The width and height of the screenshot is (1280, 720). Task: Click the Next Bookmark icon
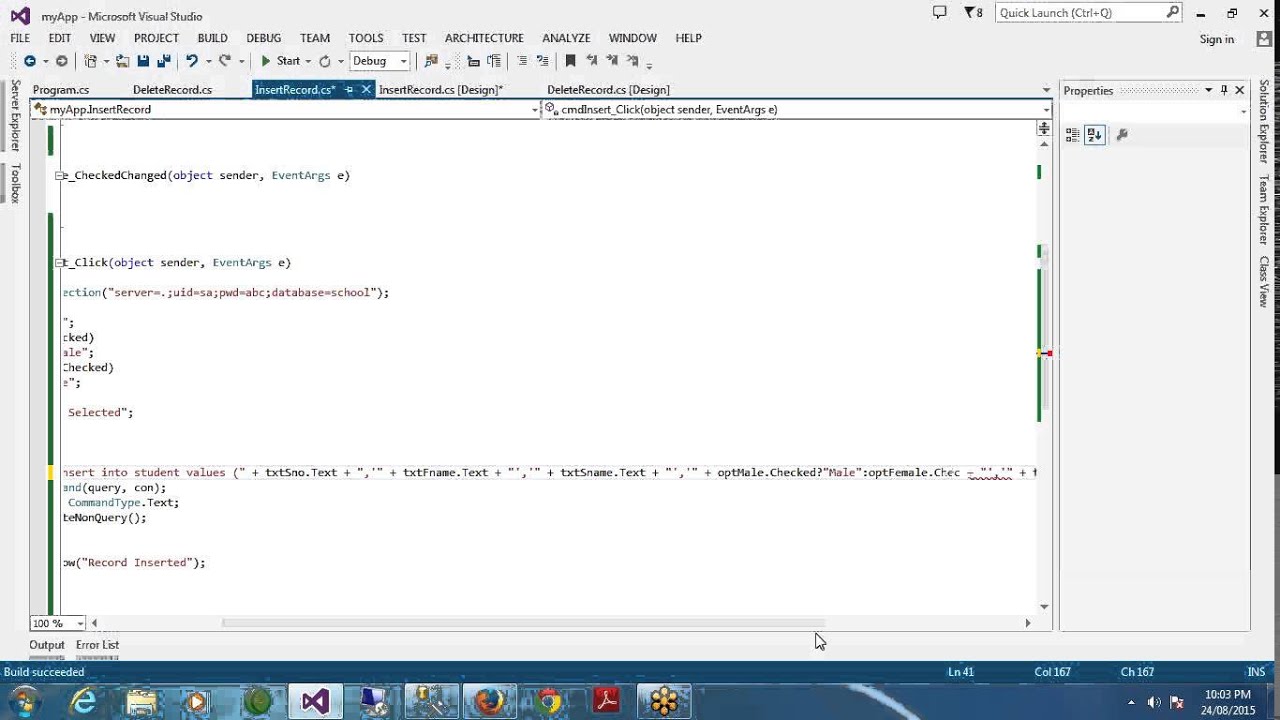pyautogui.click(x=612, y=61)
